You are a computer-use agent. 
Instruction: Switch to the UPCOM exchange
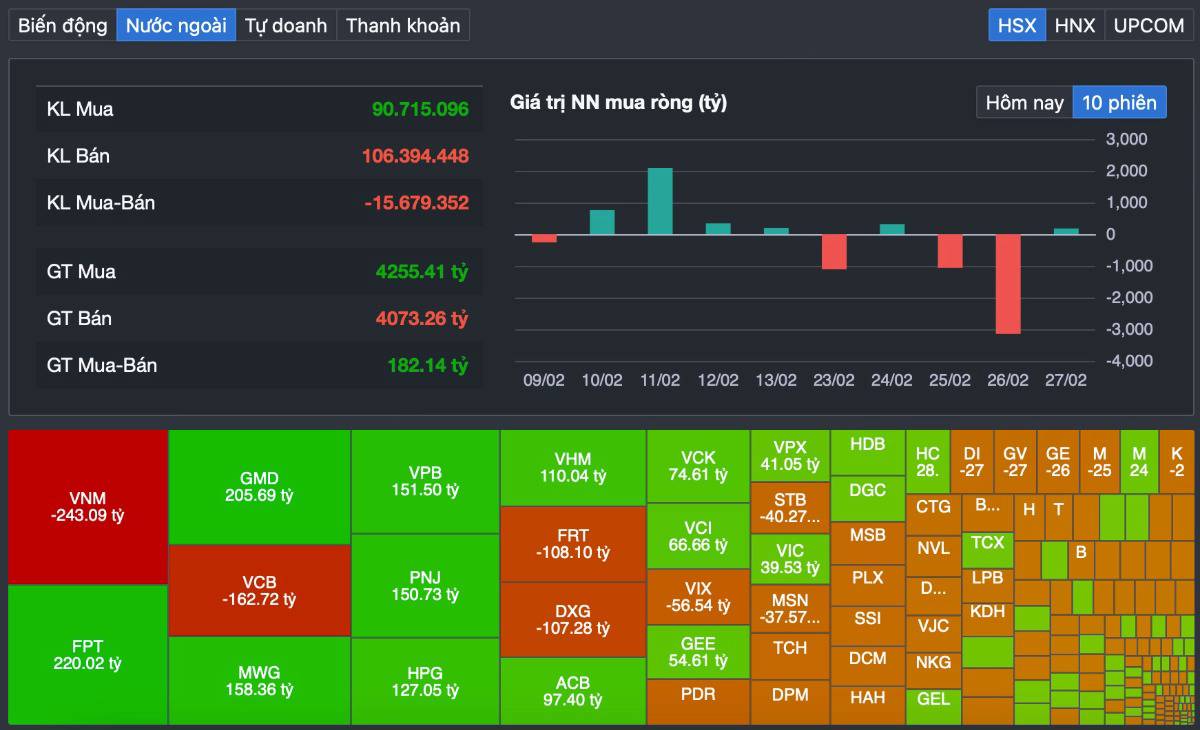1148,25
